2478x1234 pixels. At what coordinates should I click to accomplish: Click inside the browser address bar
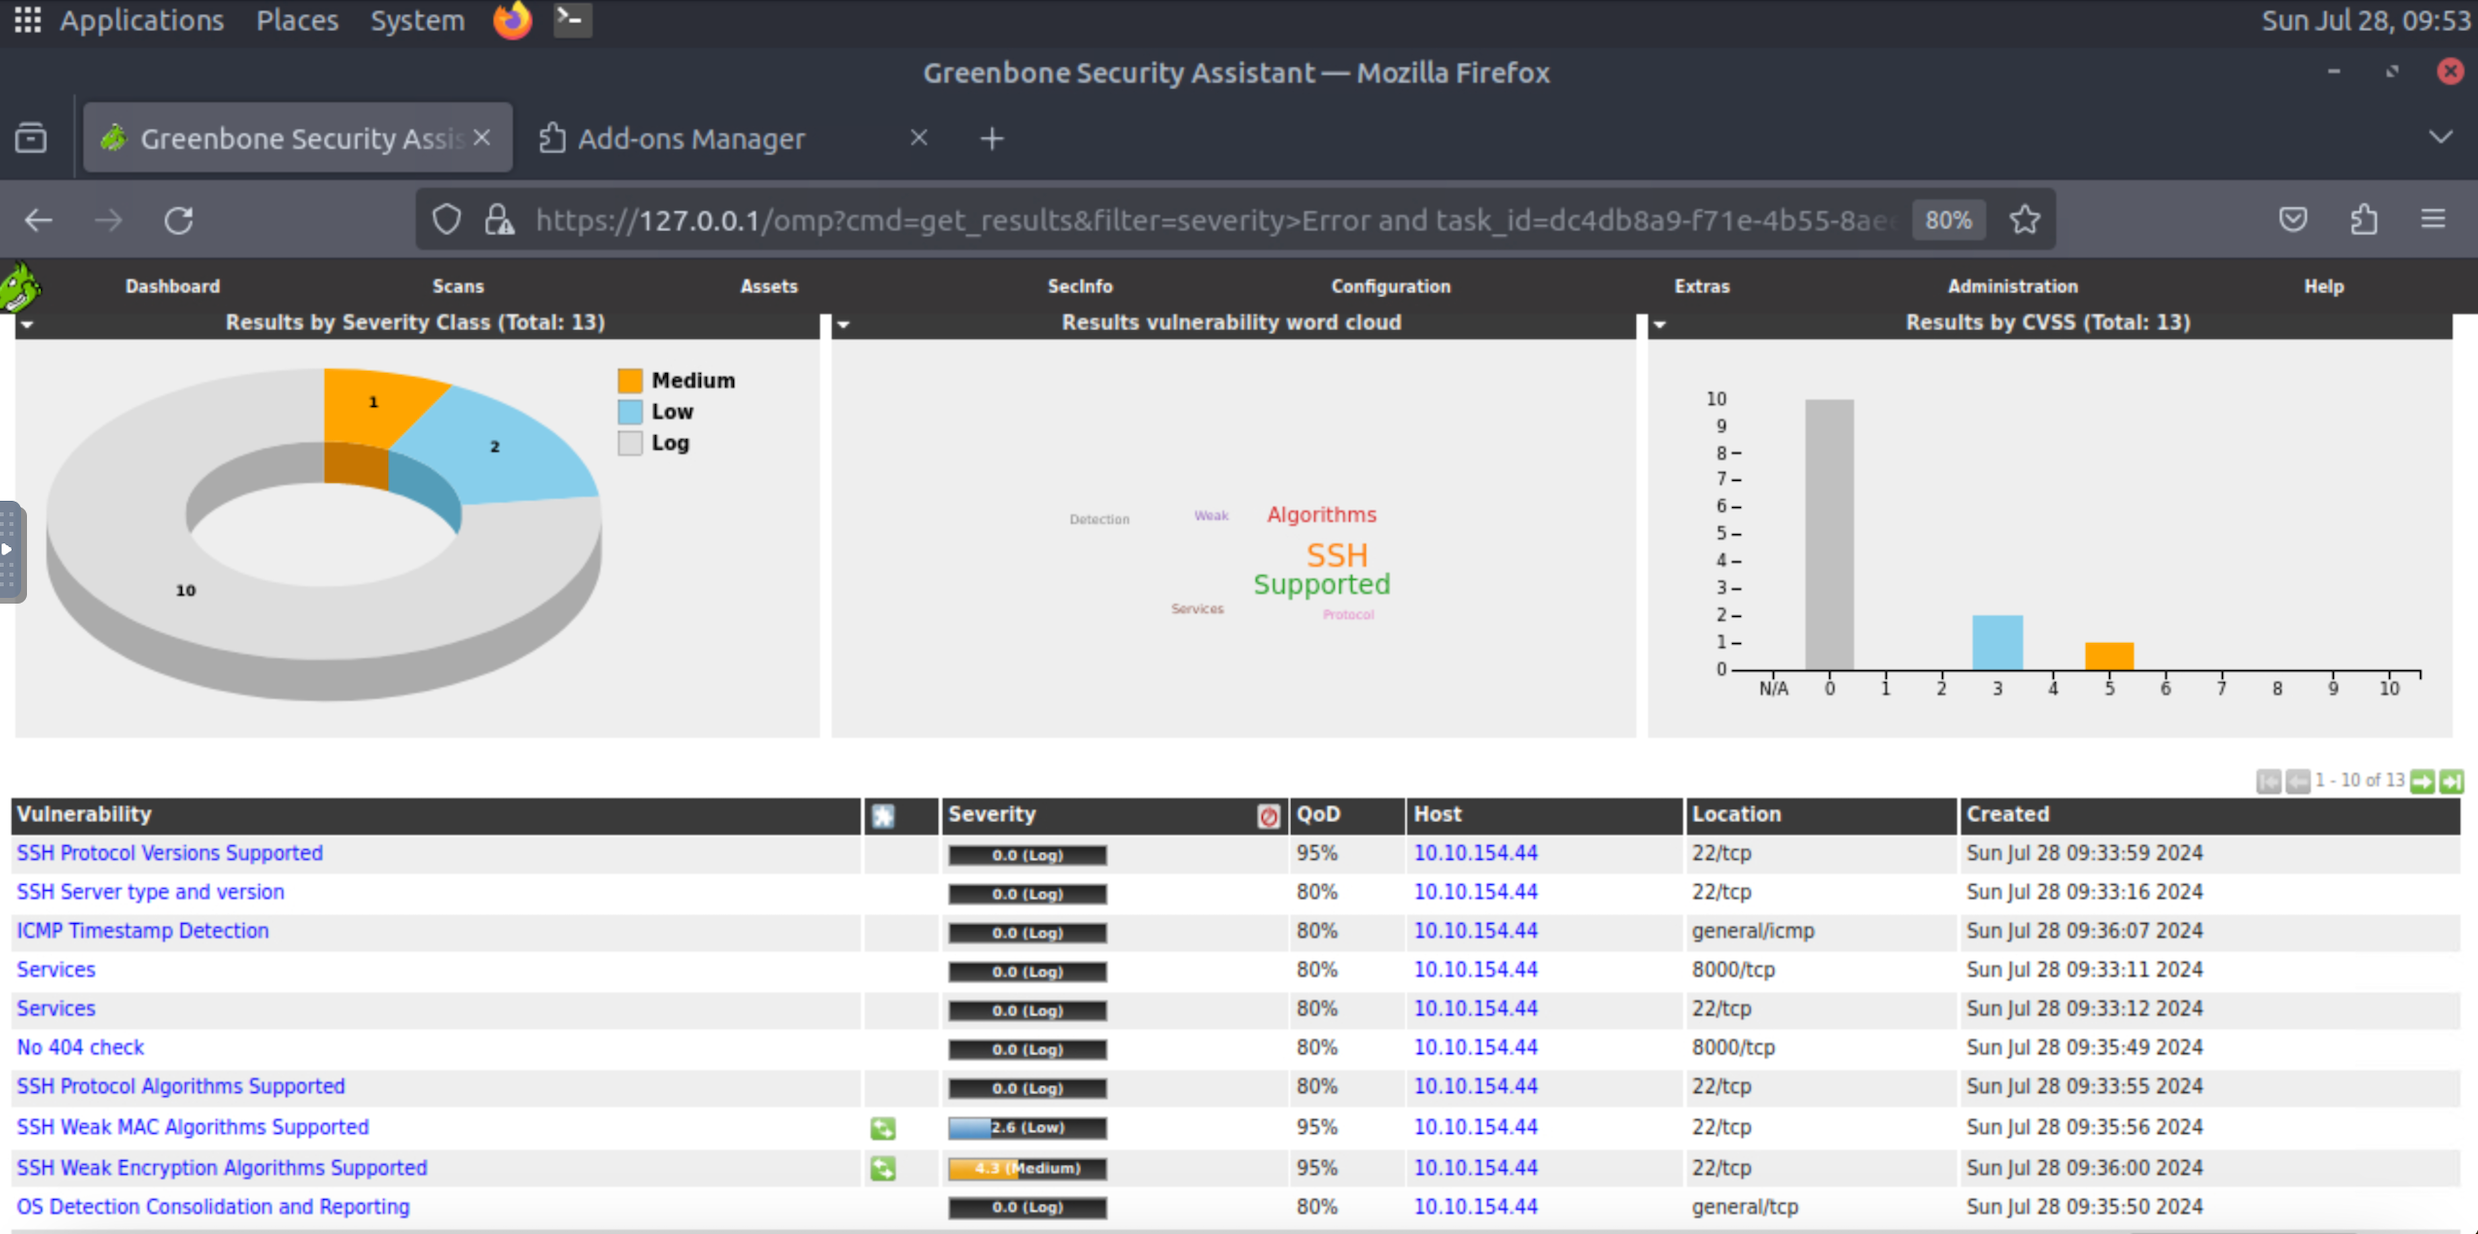click(1200, 220)
